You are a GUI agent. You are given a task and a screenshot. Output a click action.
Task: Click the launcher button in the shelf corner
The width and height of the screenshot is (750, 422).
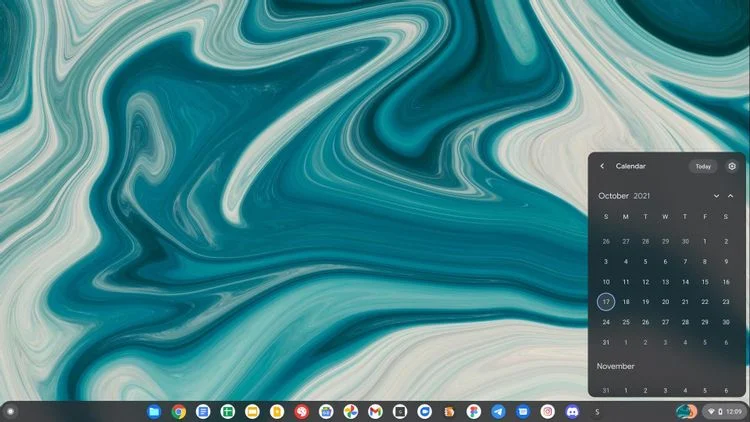10,411
